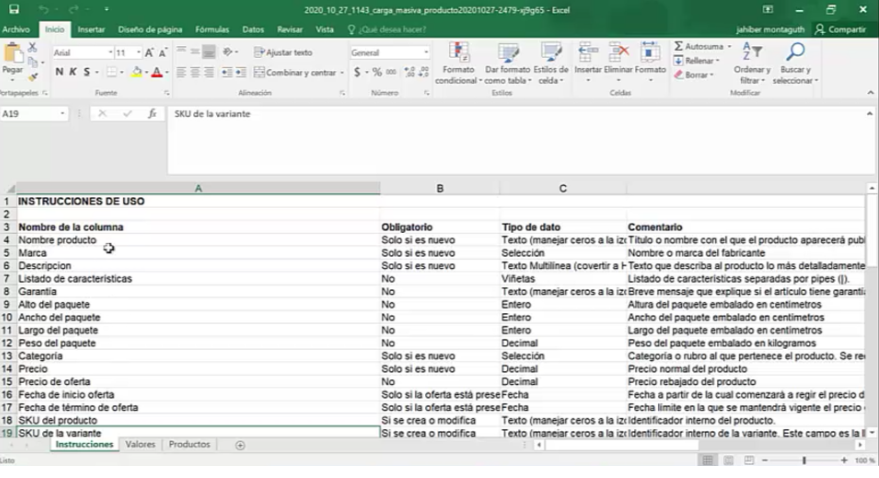Apply the red font color A
Screen dimensions: 879x478
click(x=157, y=72)
